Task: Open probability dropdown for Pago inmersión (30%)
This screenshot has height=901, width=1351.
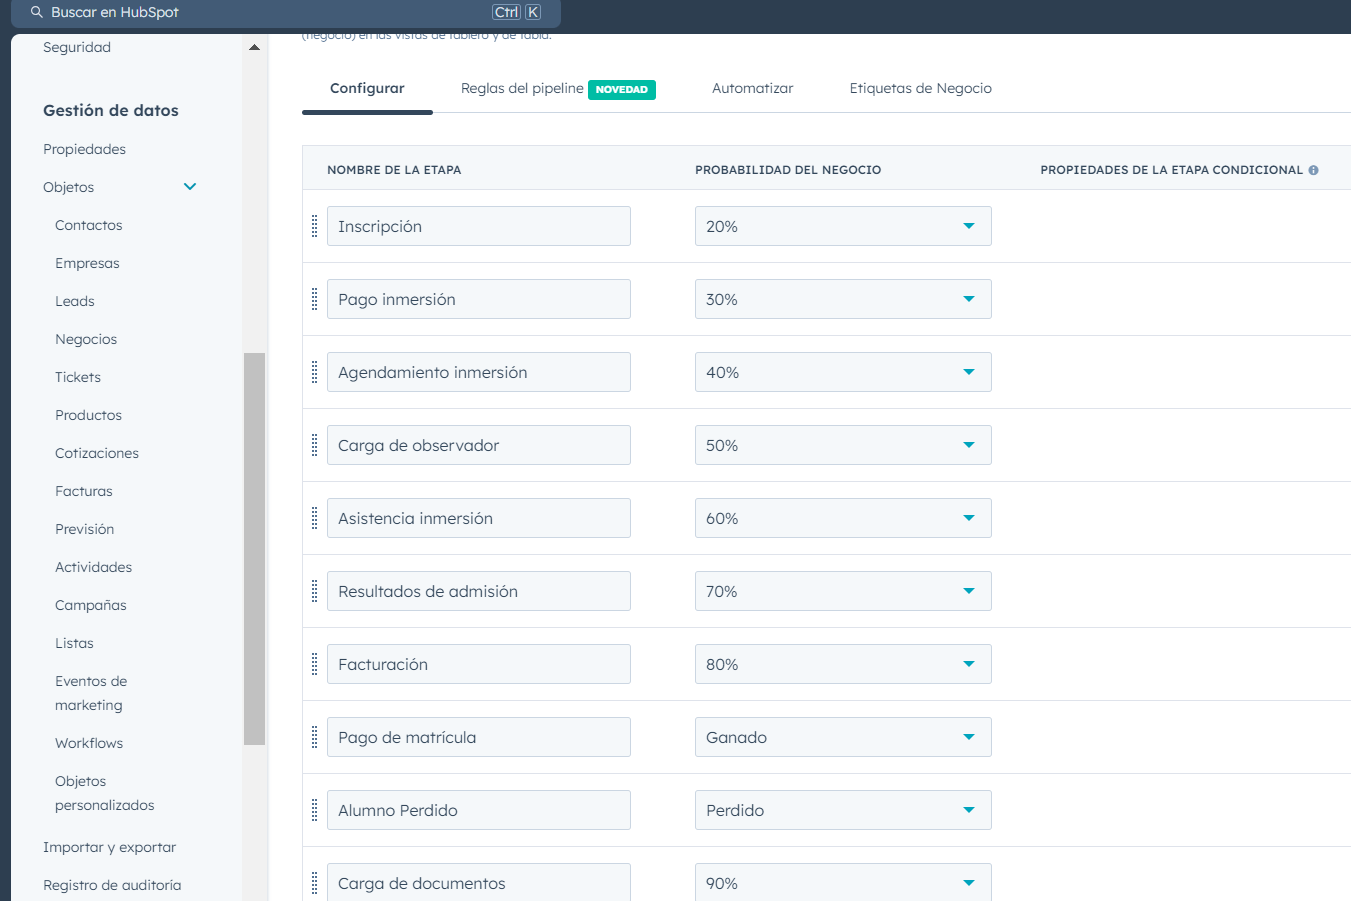Action: click(843, 299)
